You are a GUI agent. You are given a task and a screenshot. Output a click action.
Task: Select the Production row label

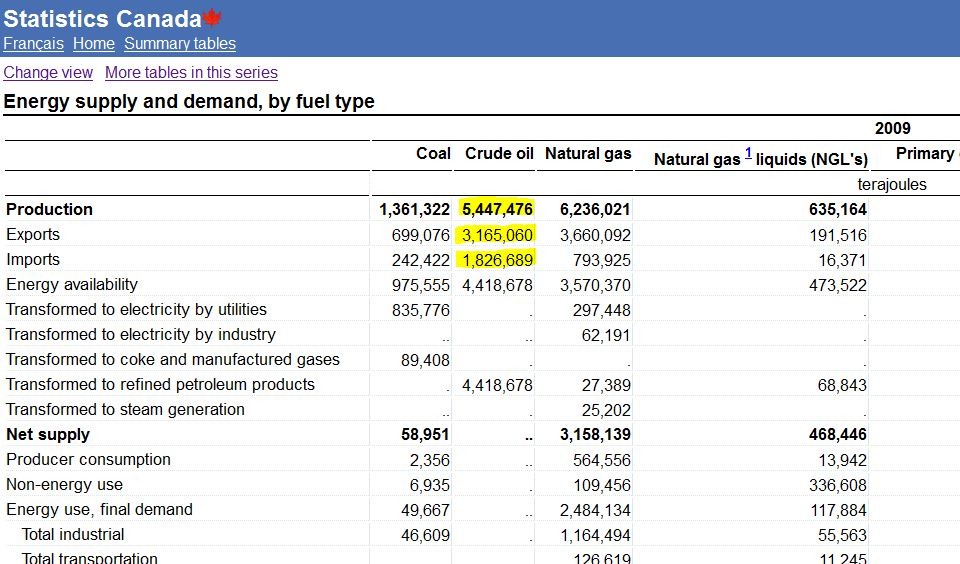click(49, 209)
